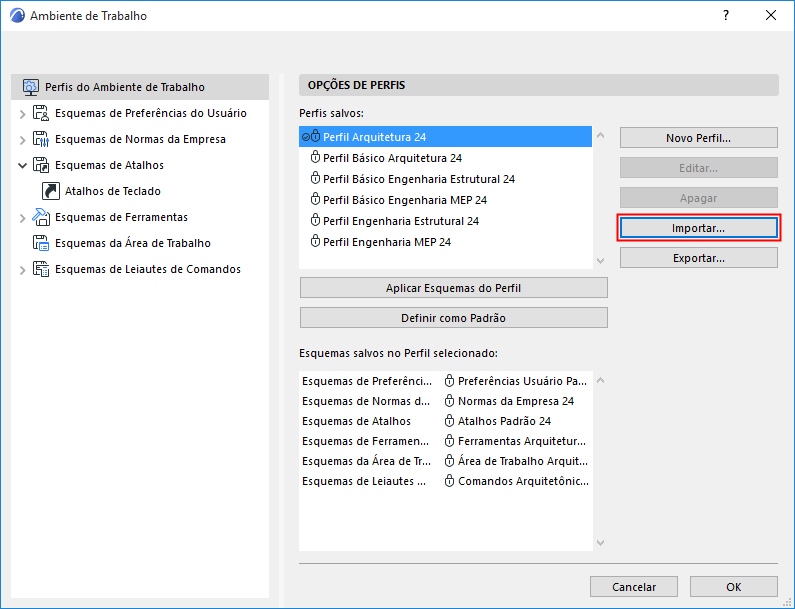Expand Esquemas de Leiautes de Comandos
This screenshot has height=609, width=795.
[x=22, y=270]
